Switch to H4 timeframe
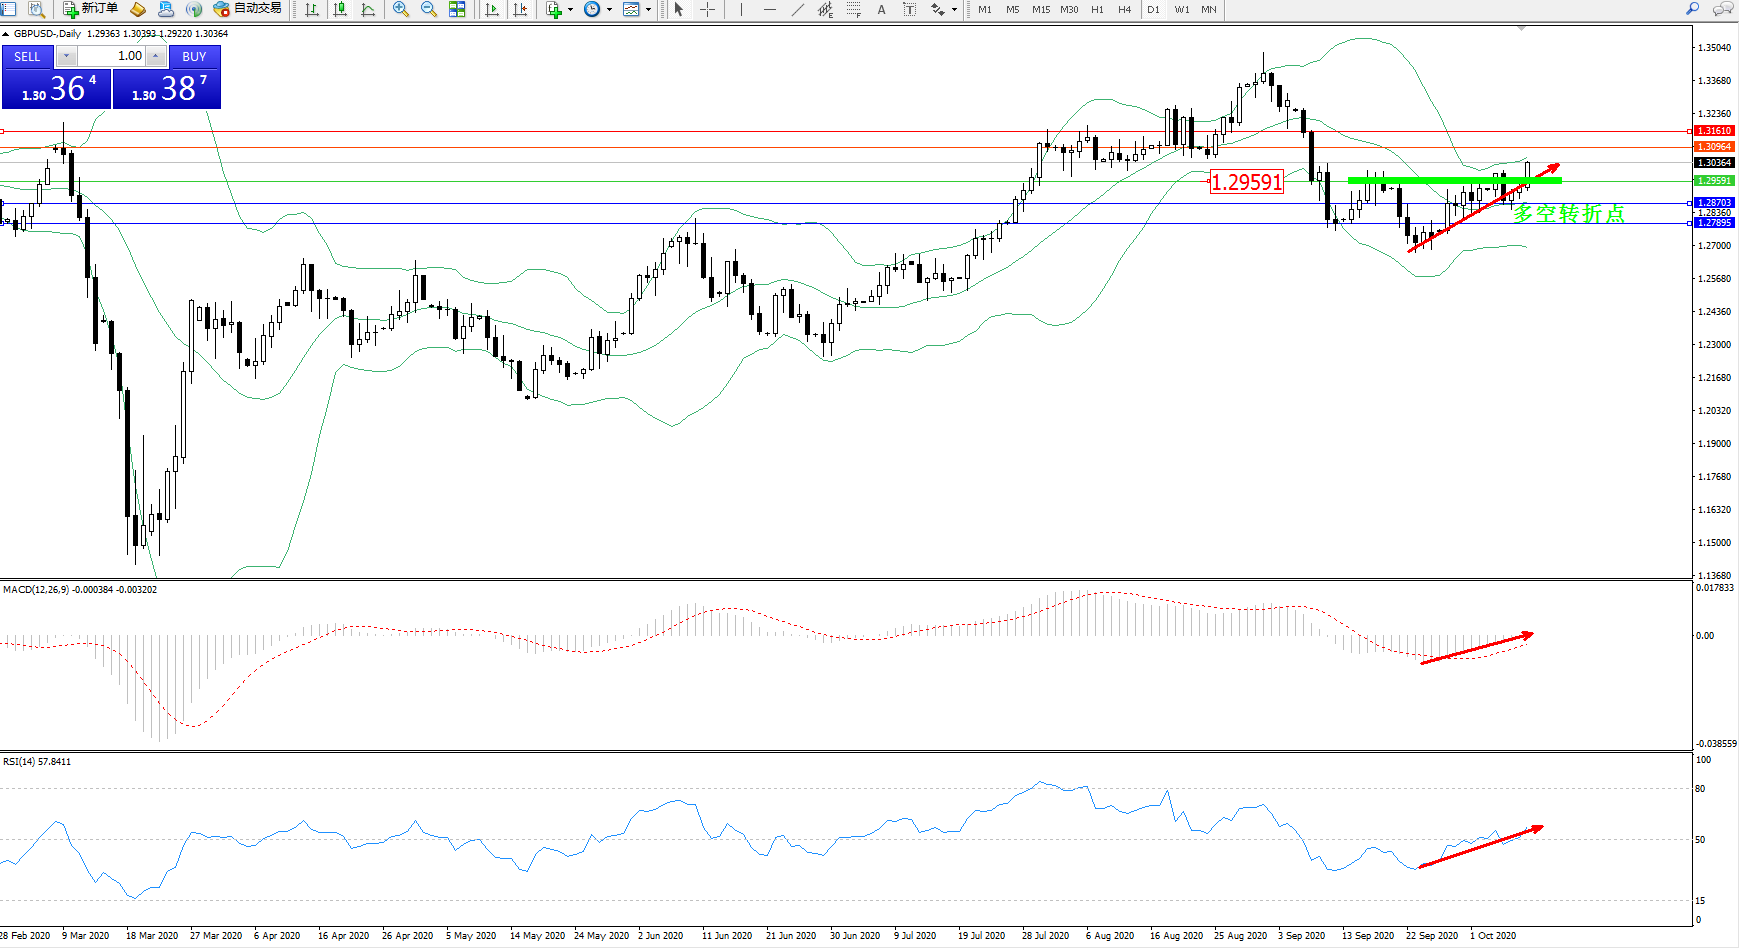The height and width of the screenshot is (949, 1739). pyautogui.click(x=1124, y=9)
